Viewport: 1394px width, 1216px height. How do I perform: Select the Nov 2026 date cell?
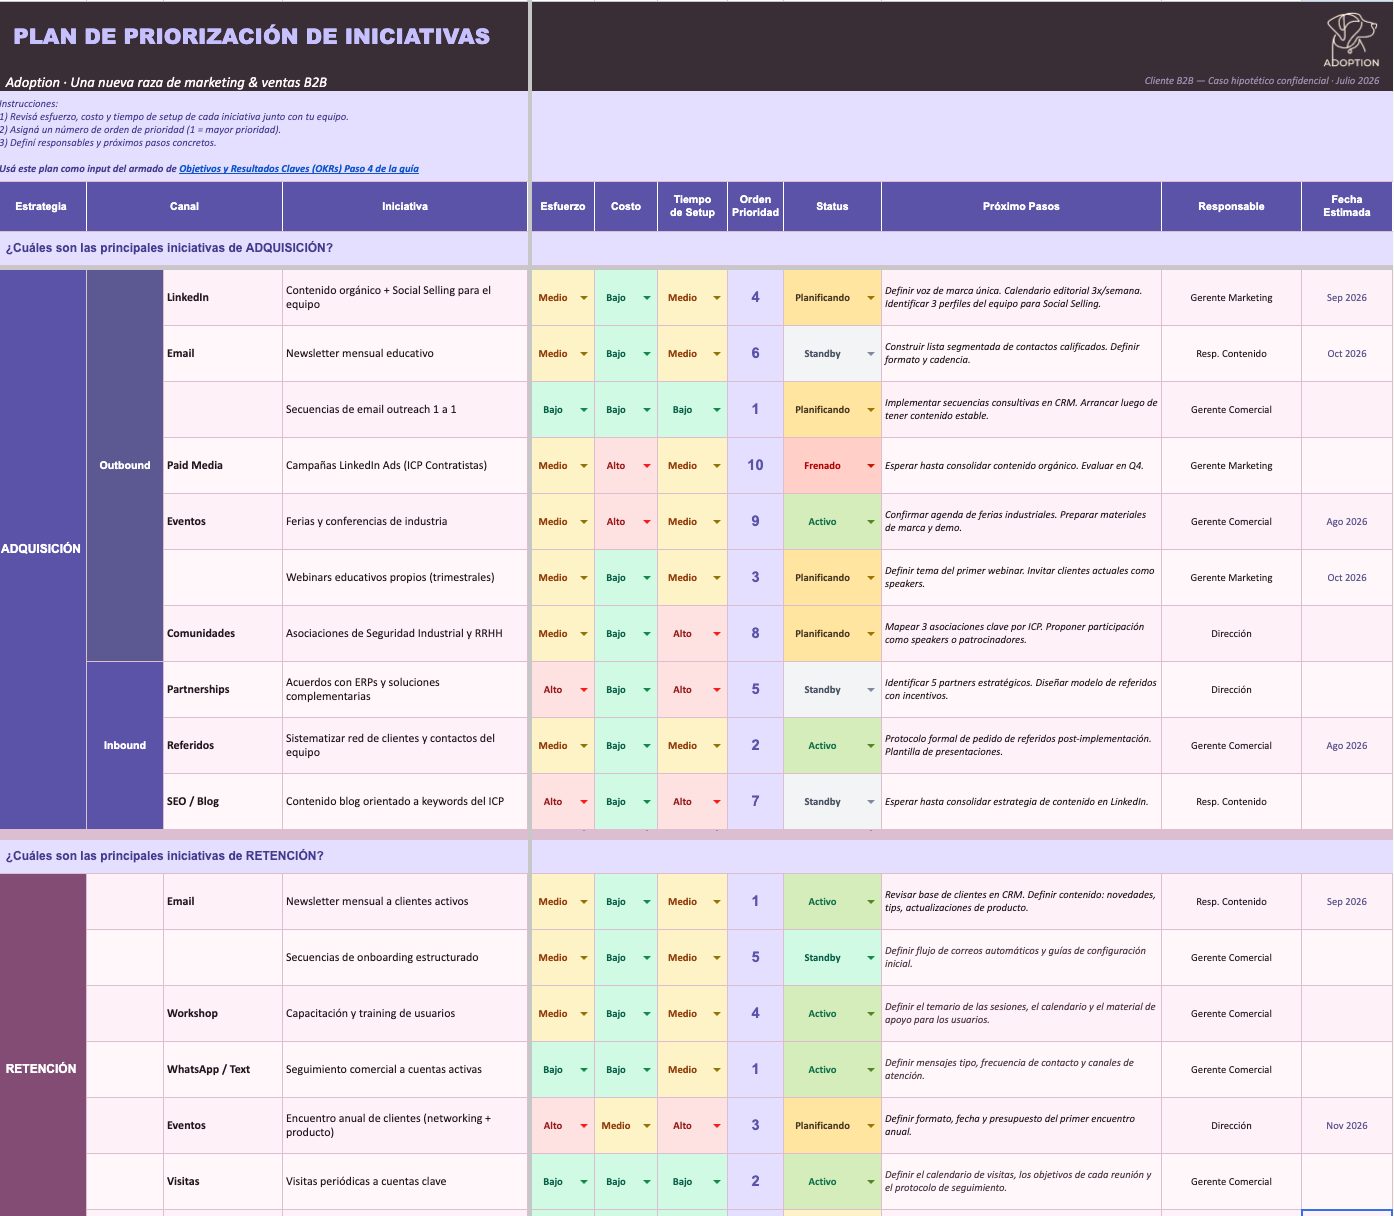click(1347, 1126)
